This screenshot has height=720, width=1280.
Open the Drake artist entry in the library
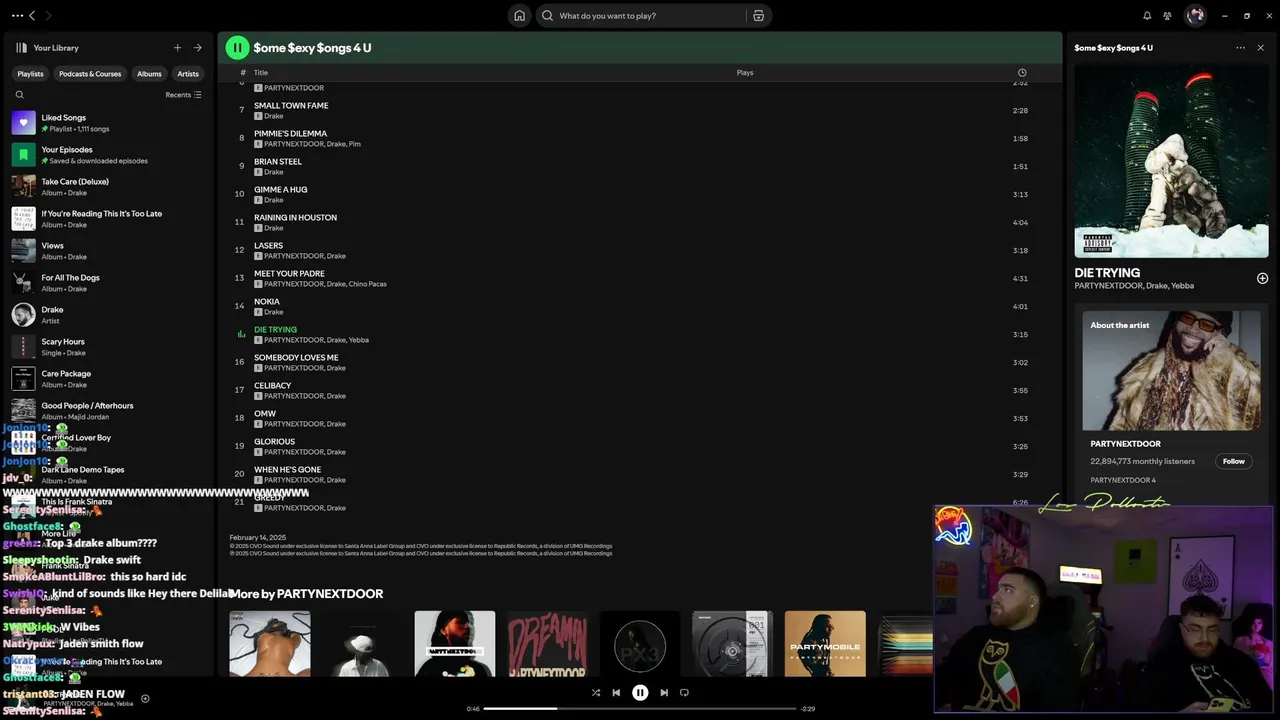[x=108, y=315]
